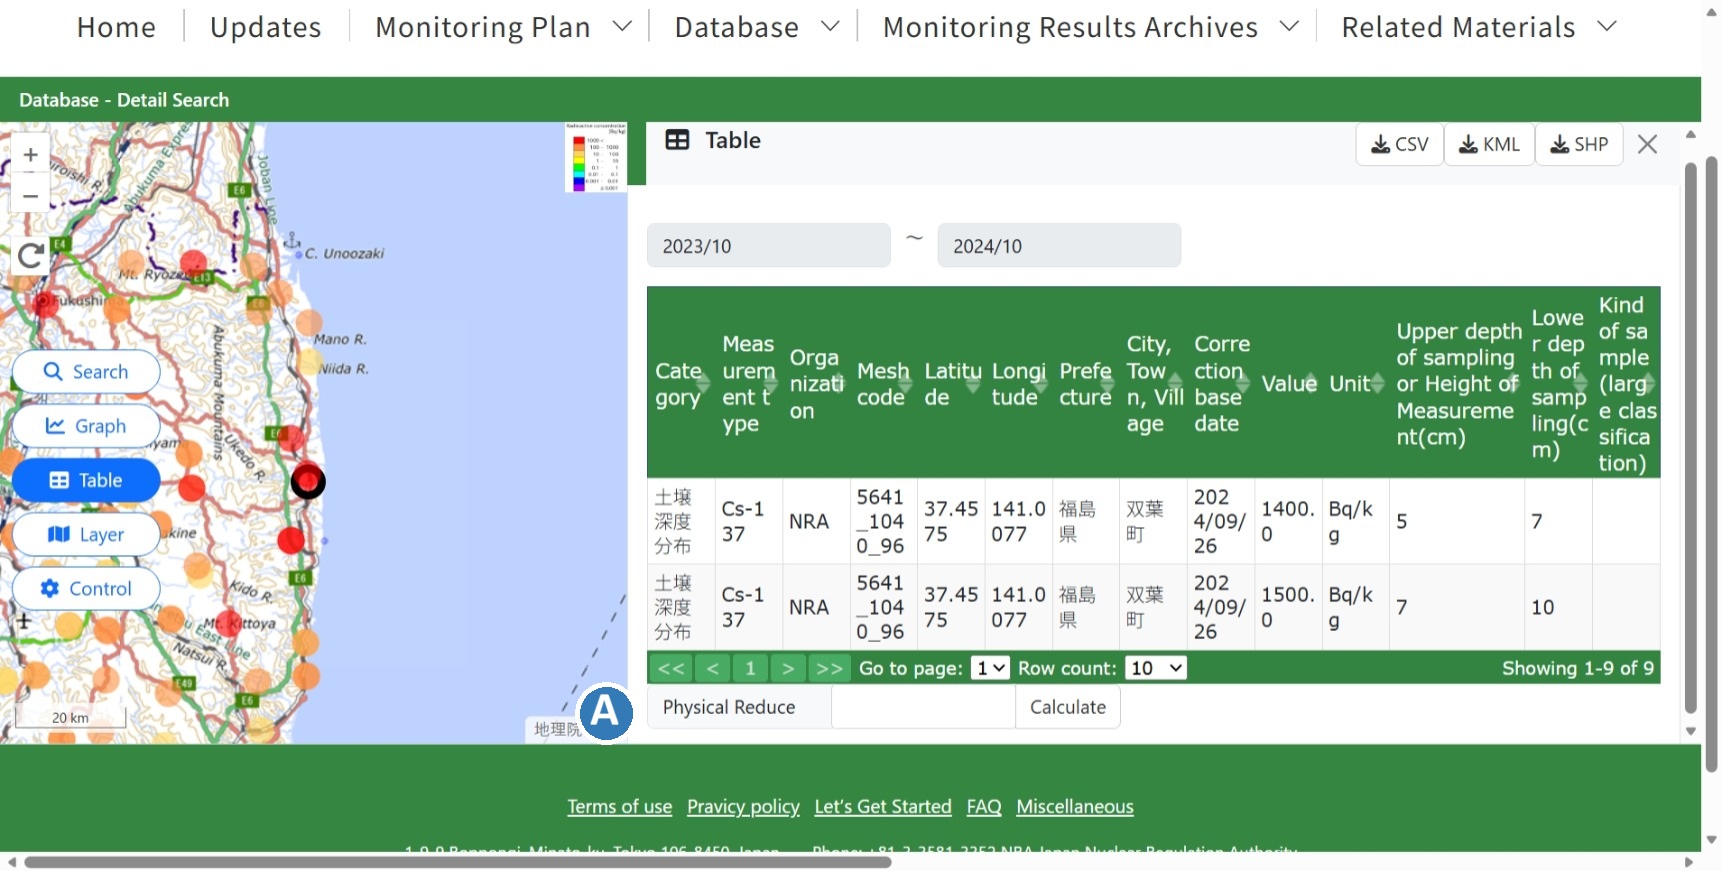Open the Layer panel

[86, 534]
